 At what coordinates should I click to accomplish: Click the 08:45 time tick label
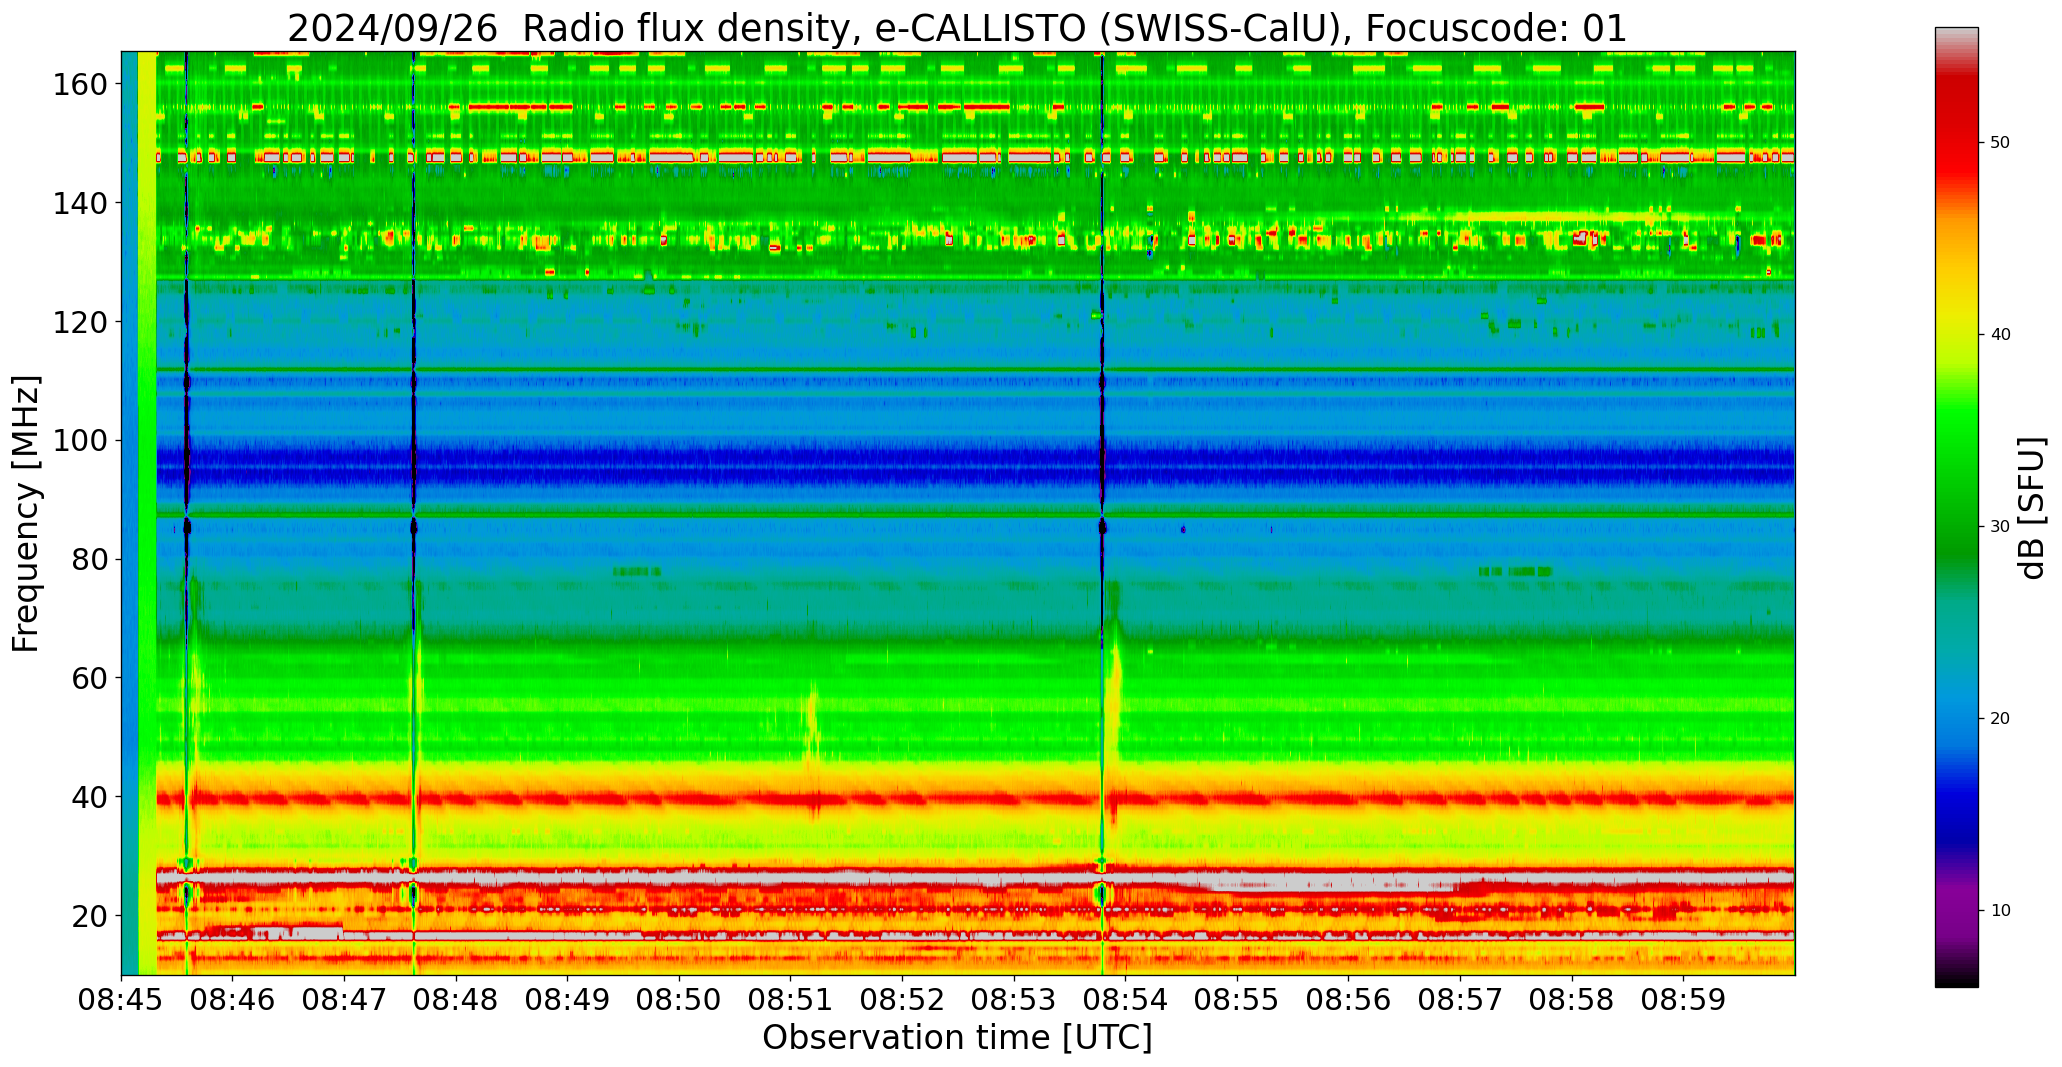click(x=121, y=999)
